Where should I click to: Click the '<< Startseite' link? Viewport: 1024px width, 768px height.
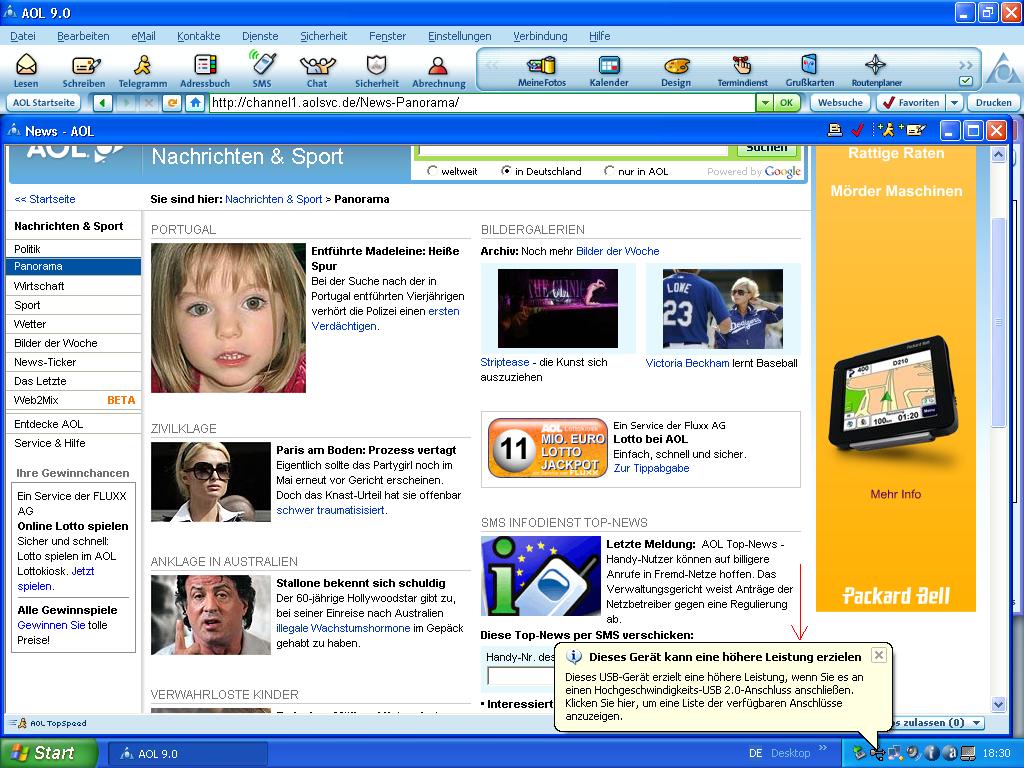click(x=44, y=199)
